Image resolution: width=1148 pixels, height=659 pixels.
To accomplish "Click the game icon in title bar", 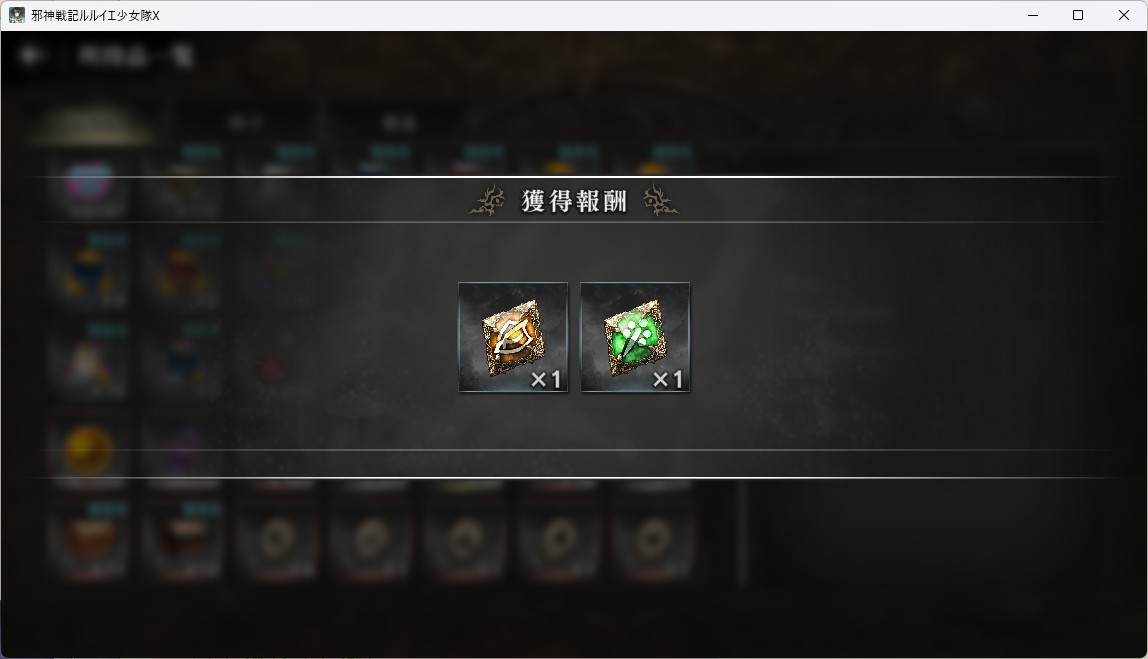I will pos(16,15).
